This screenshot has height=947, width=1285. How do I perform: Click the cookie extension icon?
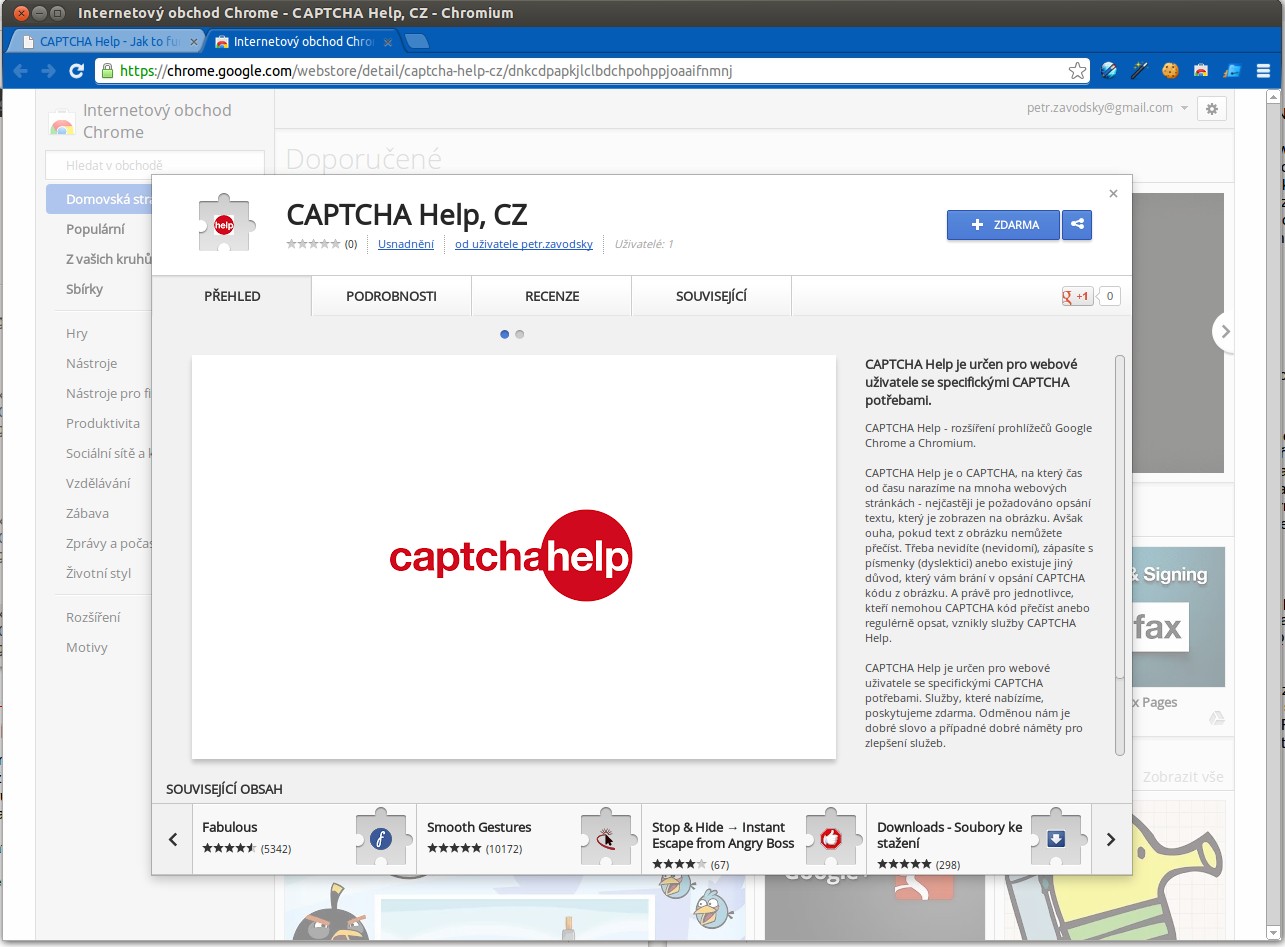pos(1170,71)
